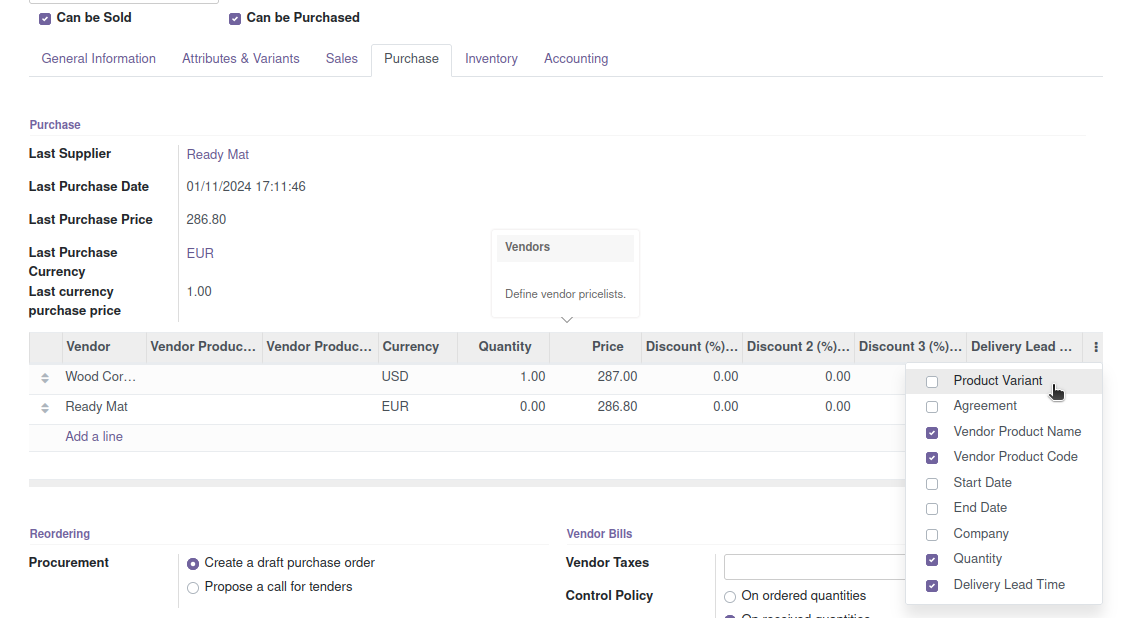This screenshot has width=1123, height=618.
Task: Uncheck the Can be Sold checkbox
Action: pos(45,18)
